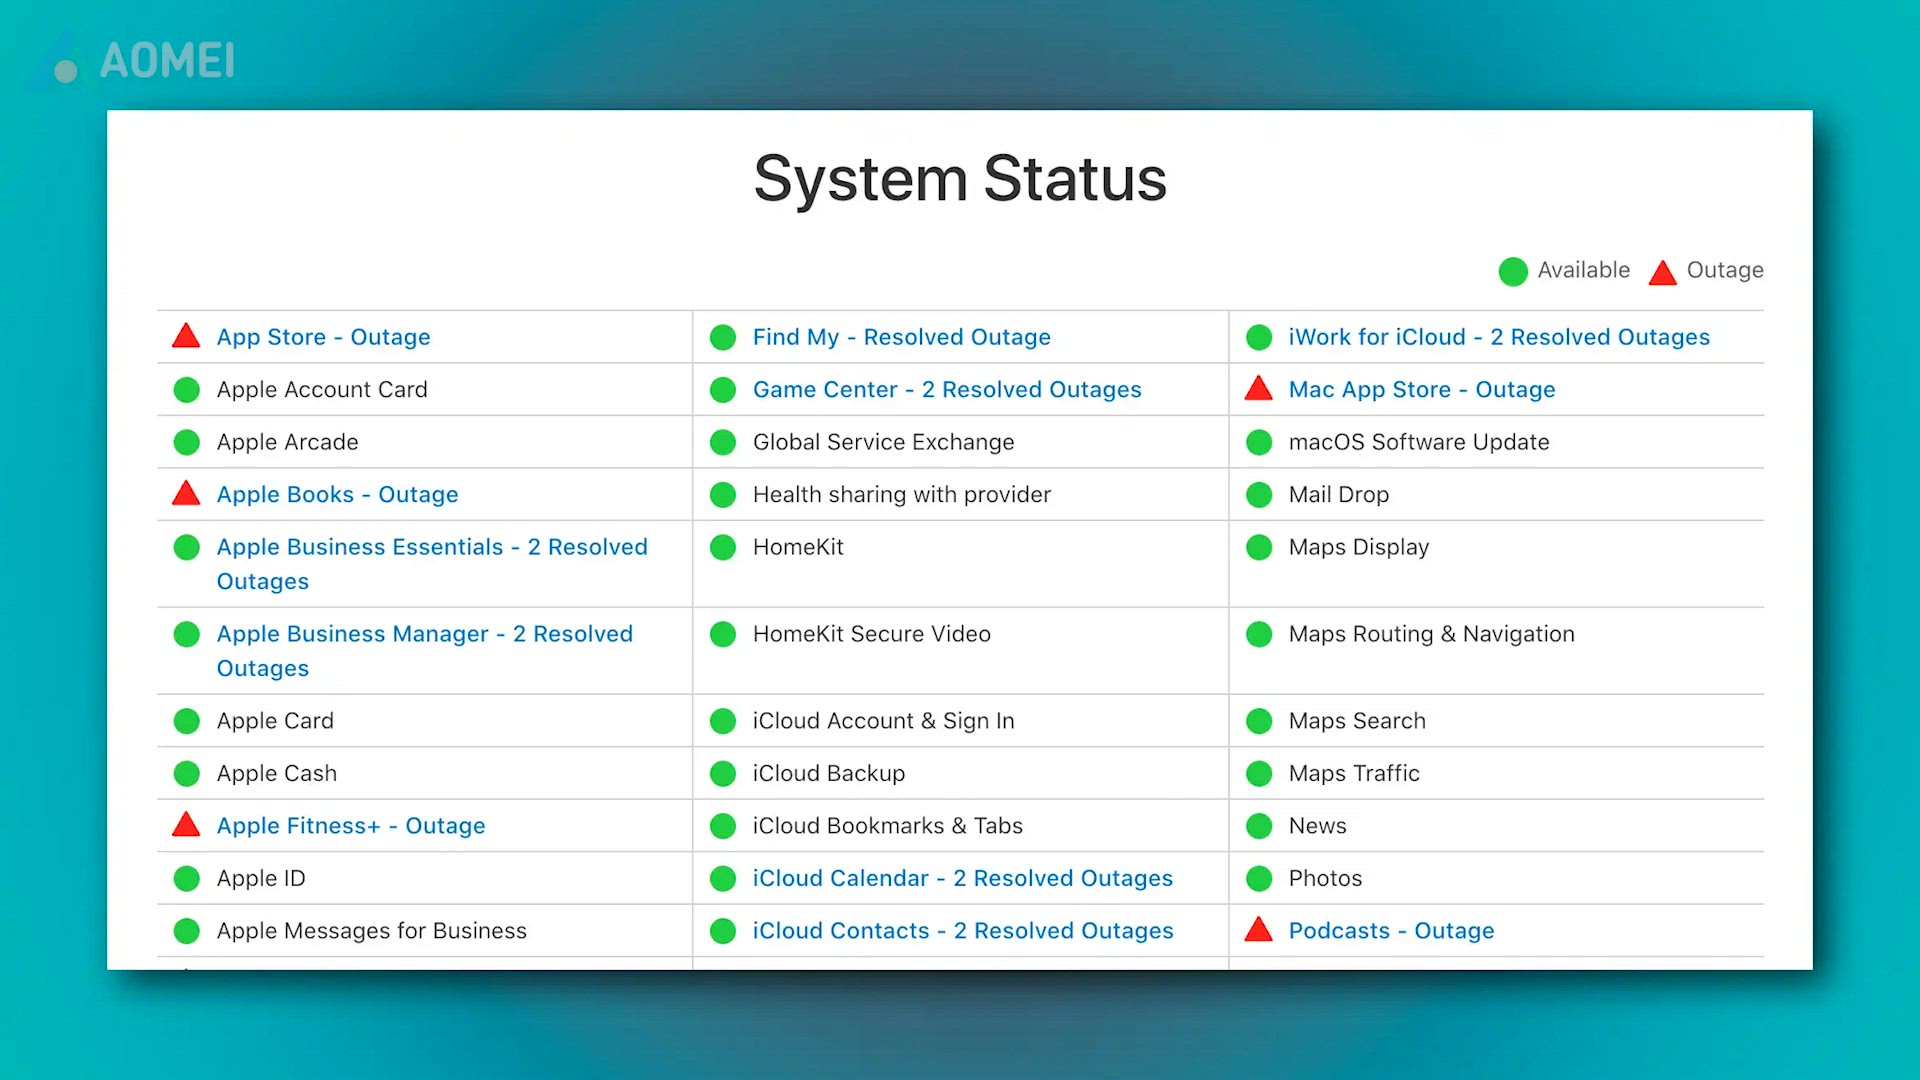
Task: Click the green status dot beside Game Center
Action: point(723,390)
